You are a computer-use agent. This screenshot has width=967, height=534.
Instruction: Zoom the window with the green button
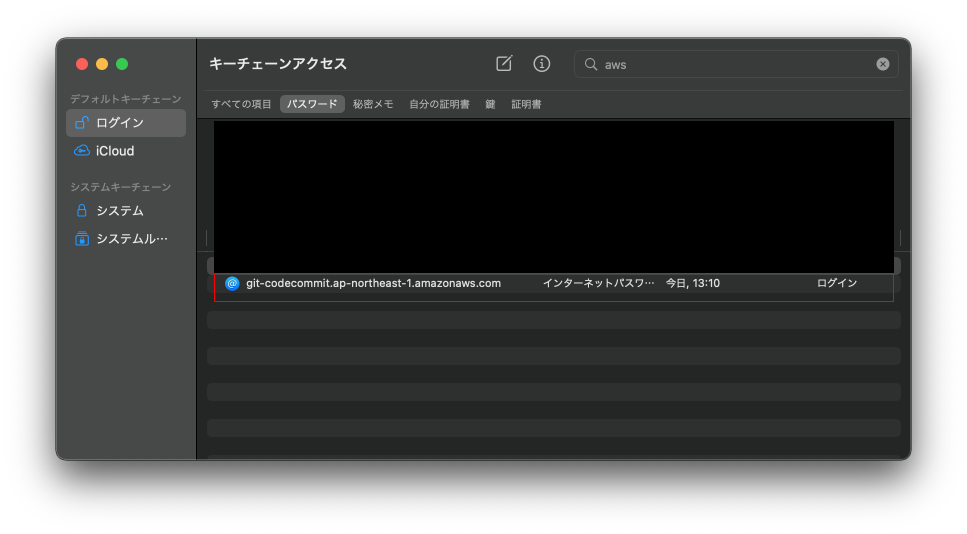click(122, 64)
